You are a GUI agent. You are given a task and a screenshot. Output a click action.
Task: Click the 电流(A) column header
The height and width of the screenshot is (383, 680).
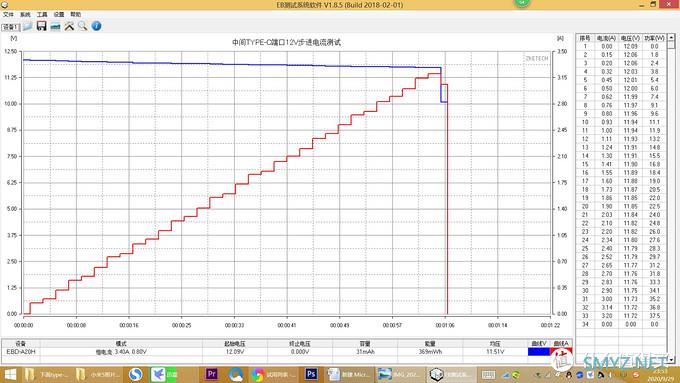tap(606, 38)
